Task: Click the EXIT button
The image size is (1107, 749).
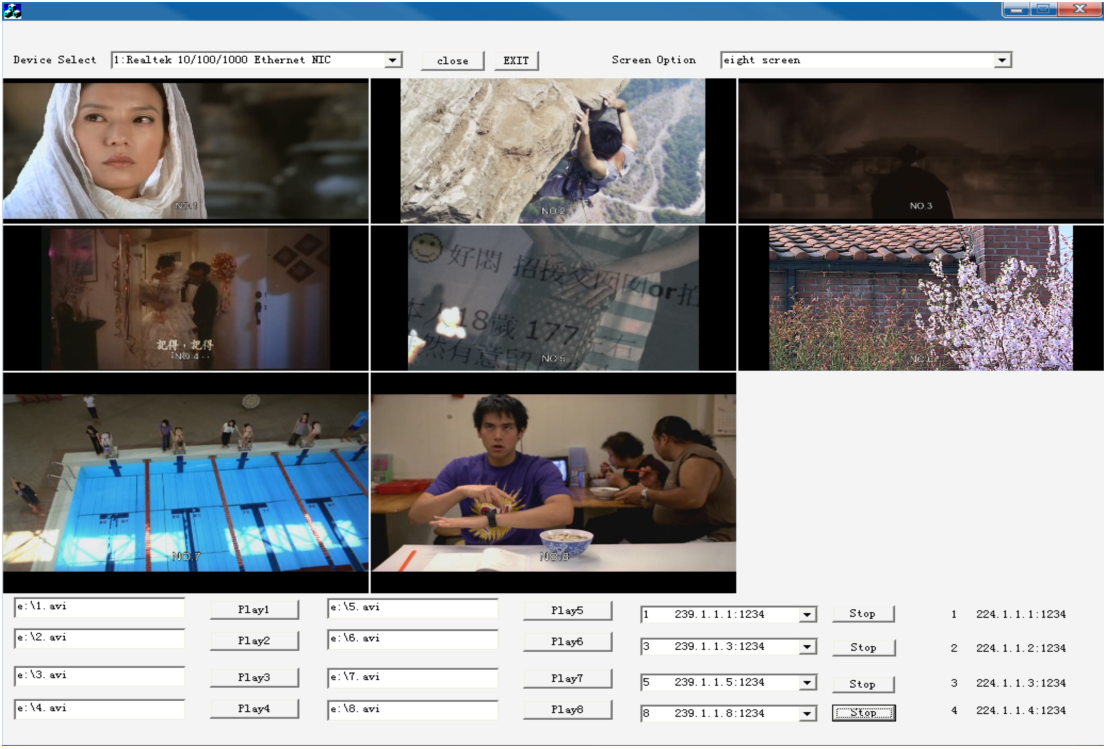Action: pos(516,61)
